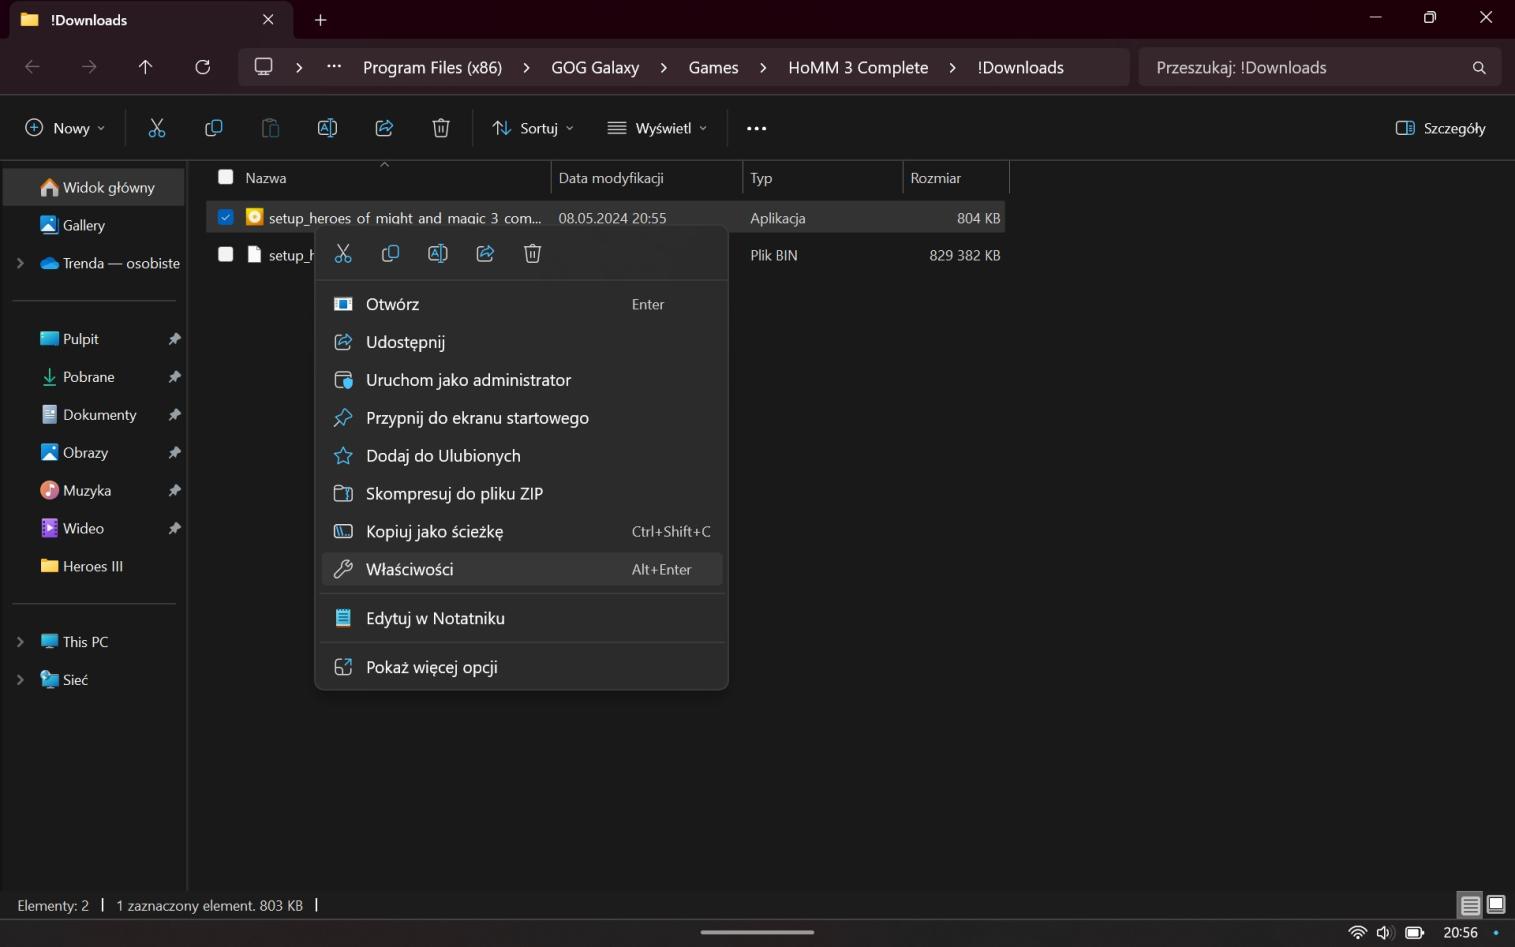1515x947 pixels.
Task: Click the Delete trash icon in the toolbar
Action: click(440, 128)
